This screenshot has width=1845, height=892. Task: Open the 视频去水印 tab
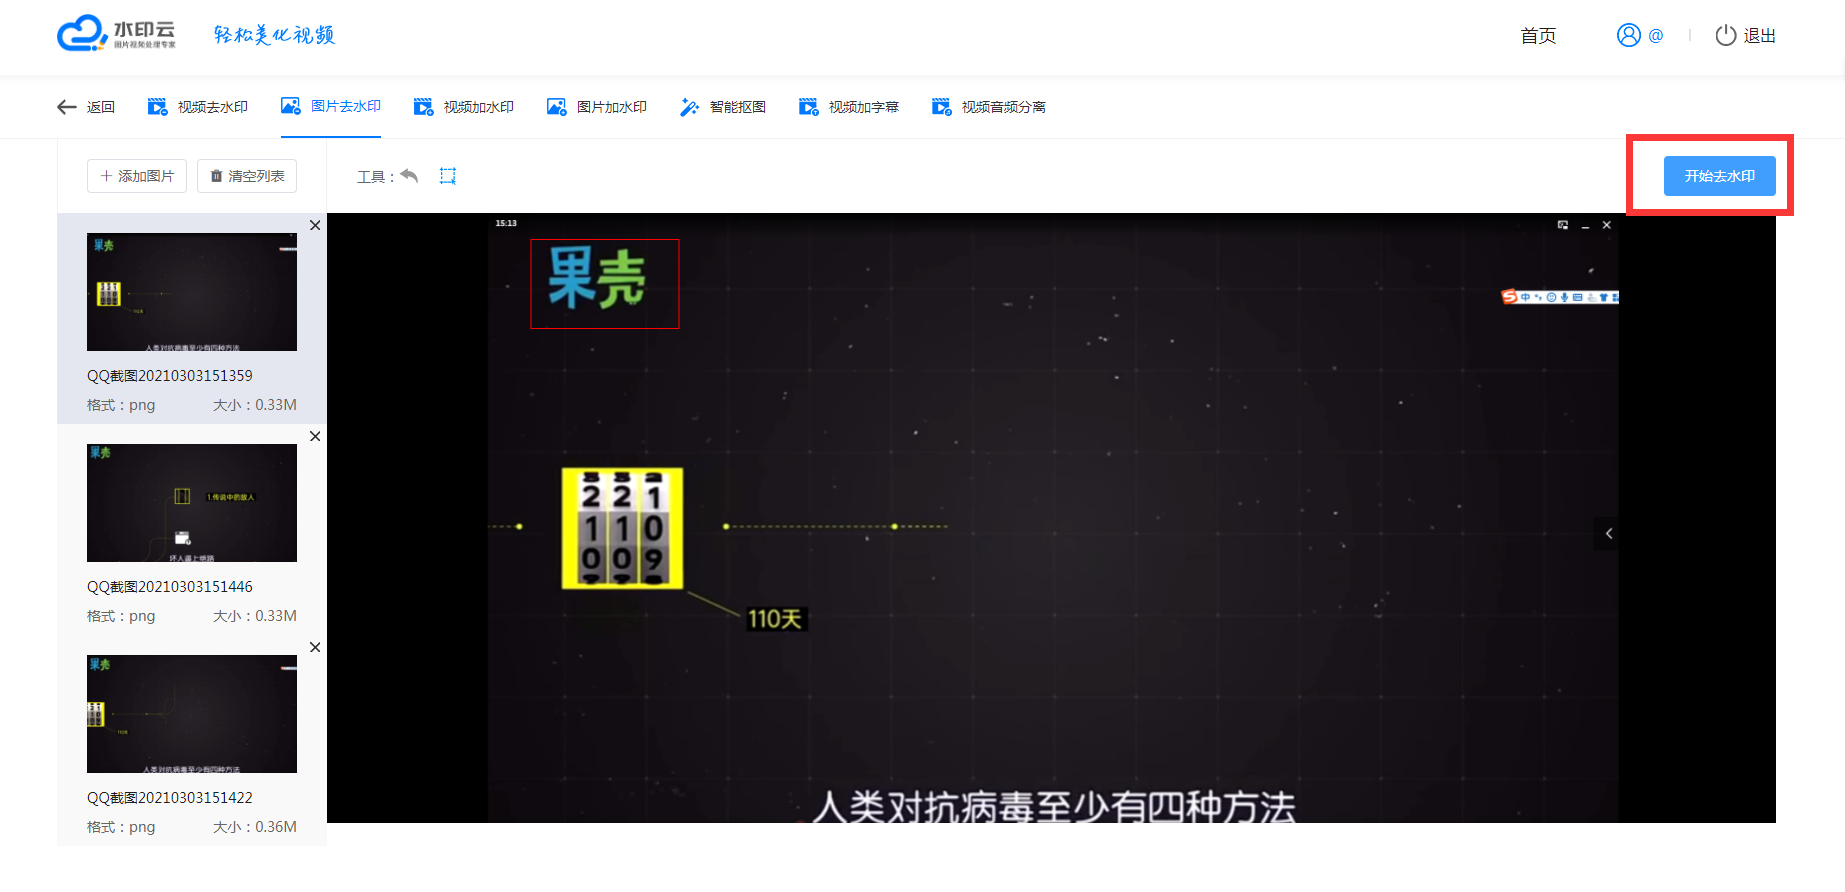tap(198, 107)
